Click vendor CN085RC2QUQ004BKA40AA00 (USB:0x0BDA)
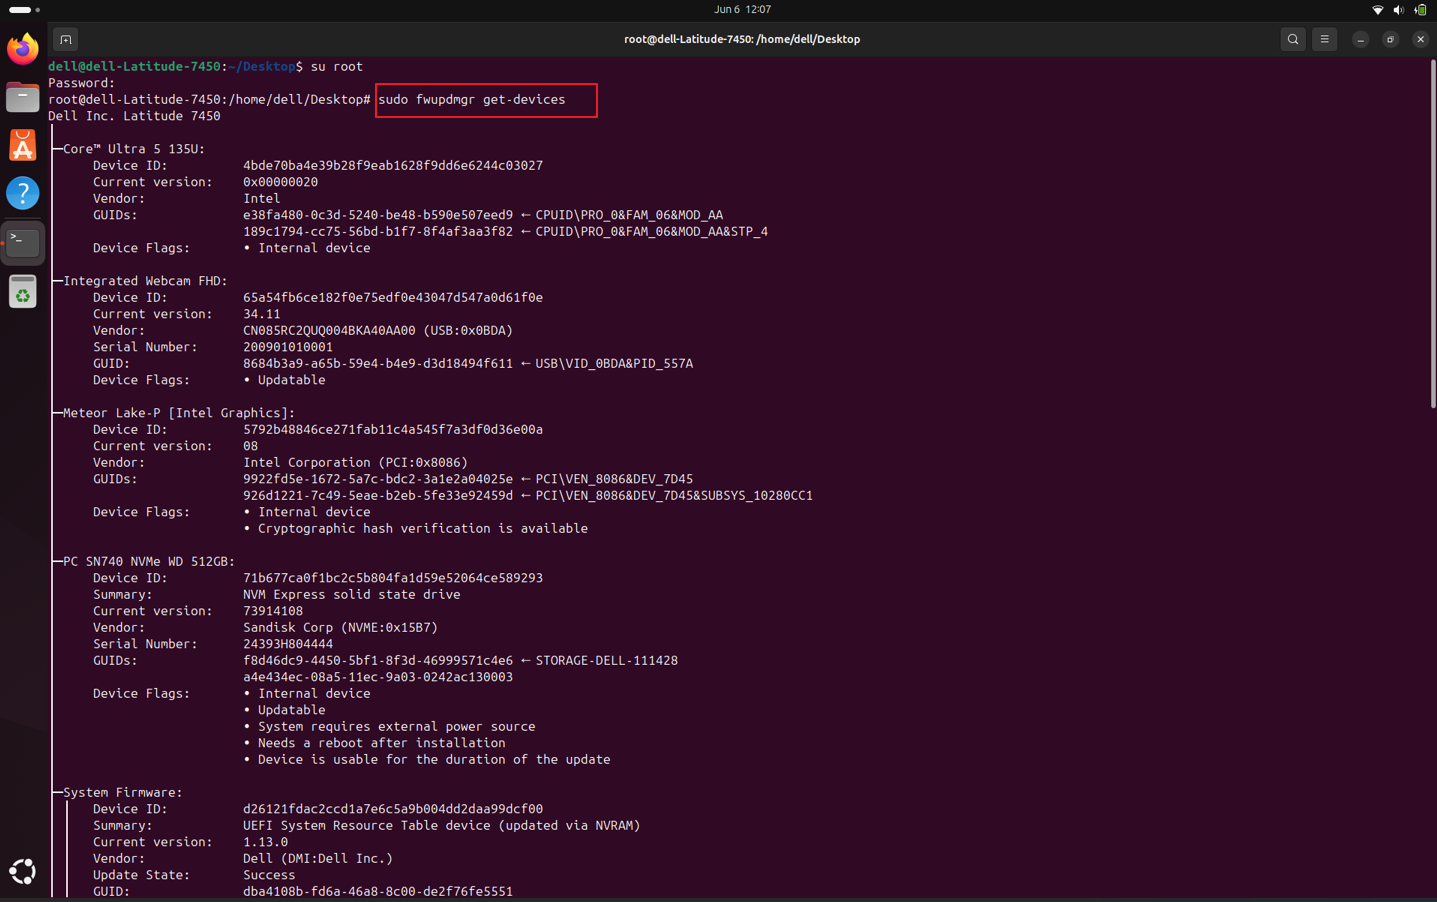The height and width of the screenshot is (902, 1437). click(378, 330)
